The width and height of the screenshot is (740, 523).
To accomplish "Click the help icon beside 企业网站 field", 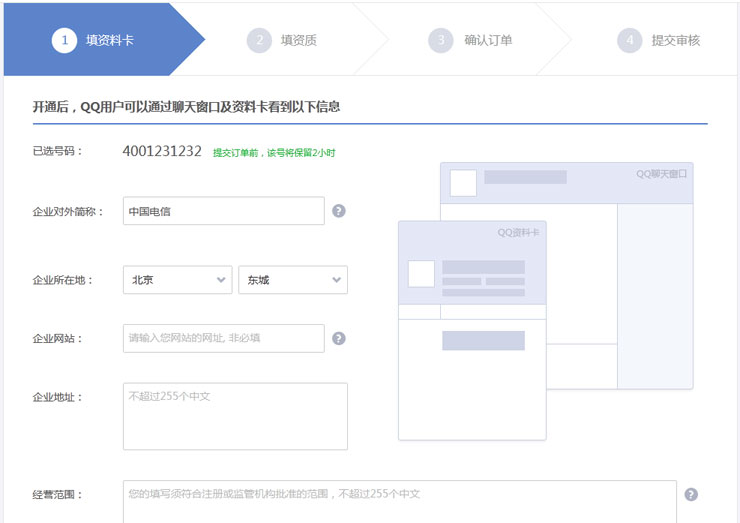I will [x=338, y=338].
